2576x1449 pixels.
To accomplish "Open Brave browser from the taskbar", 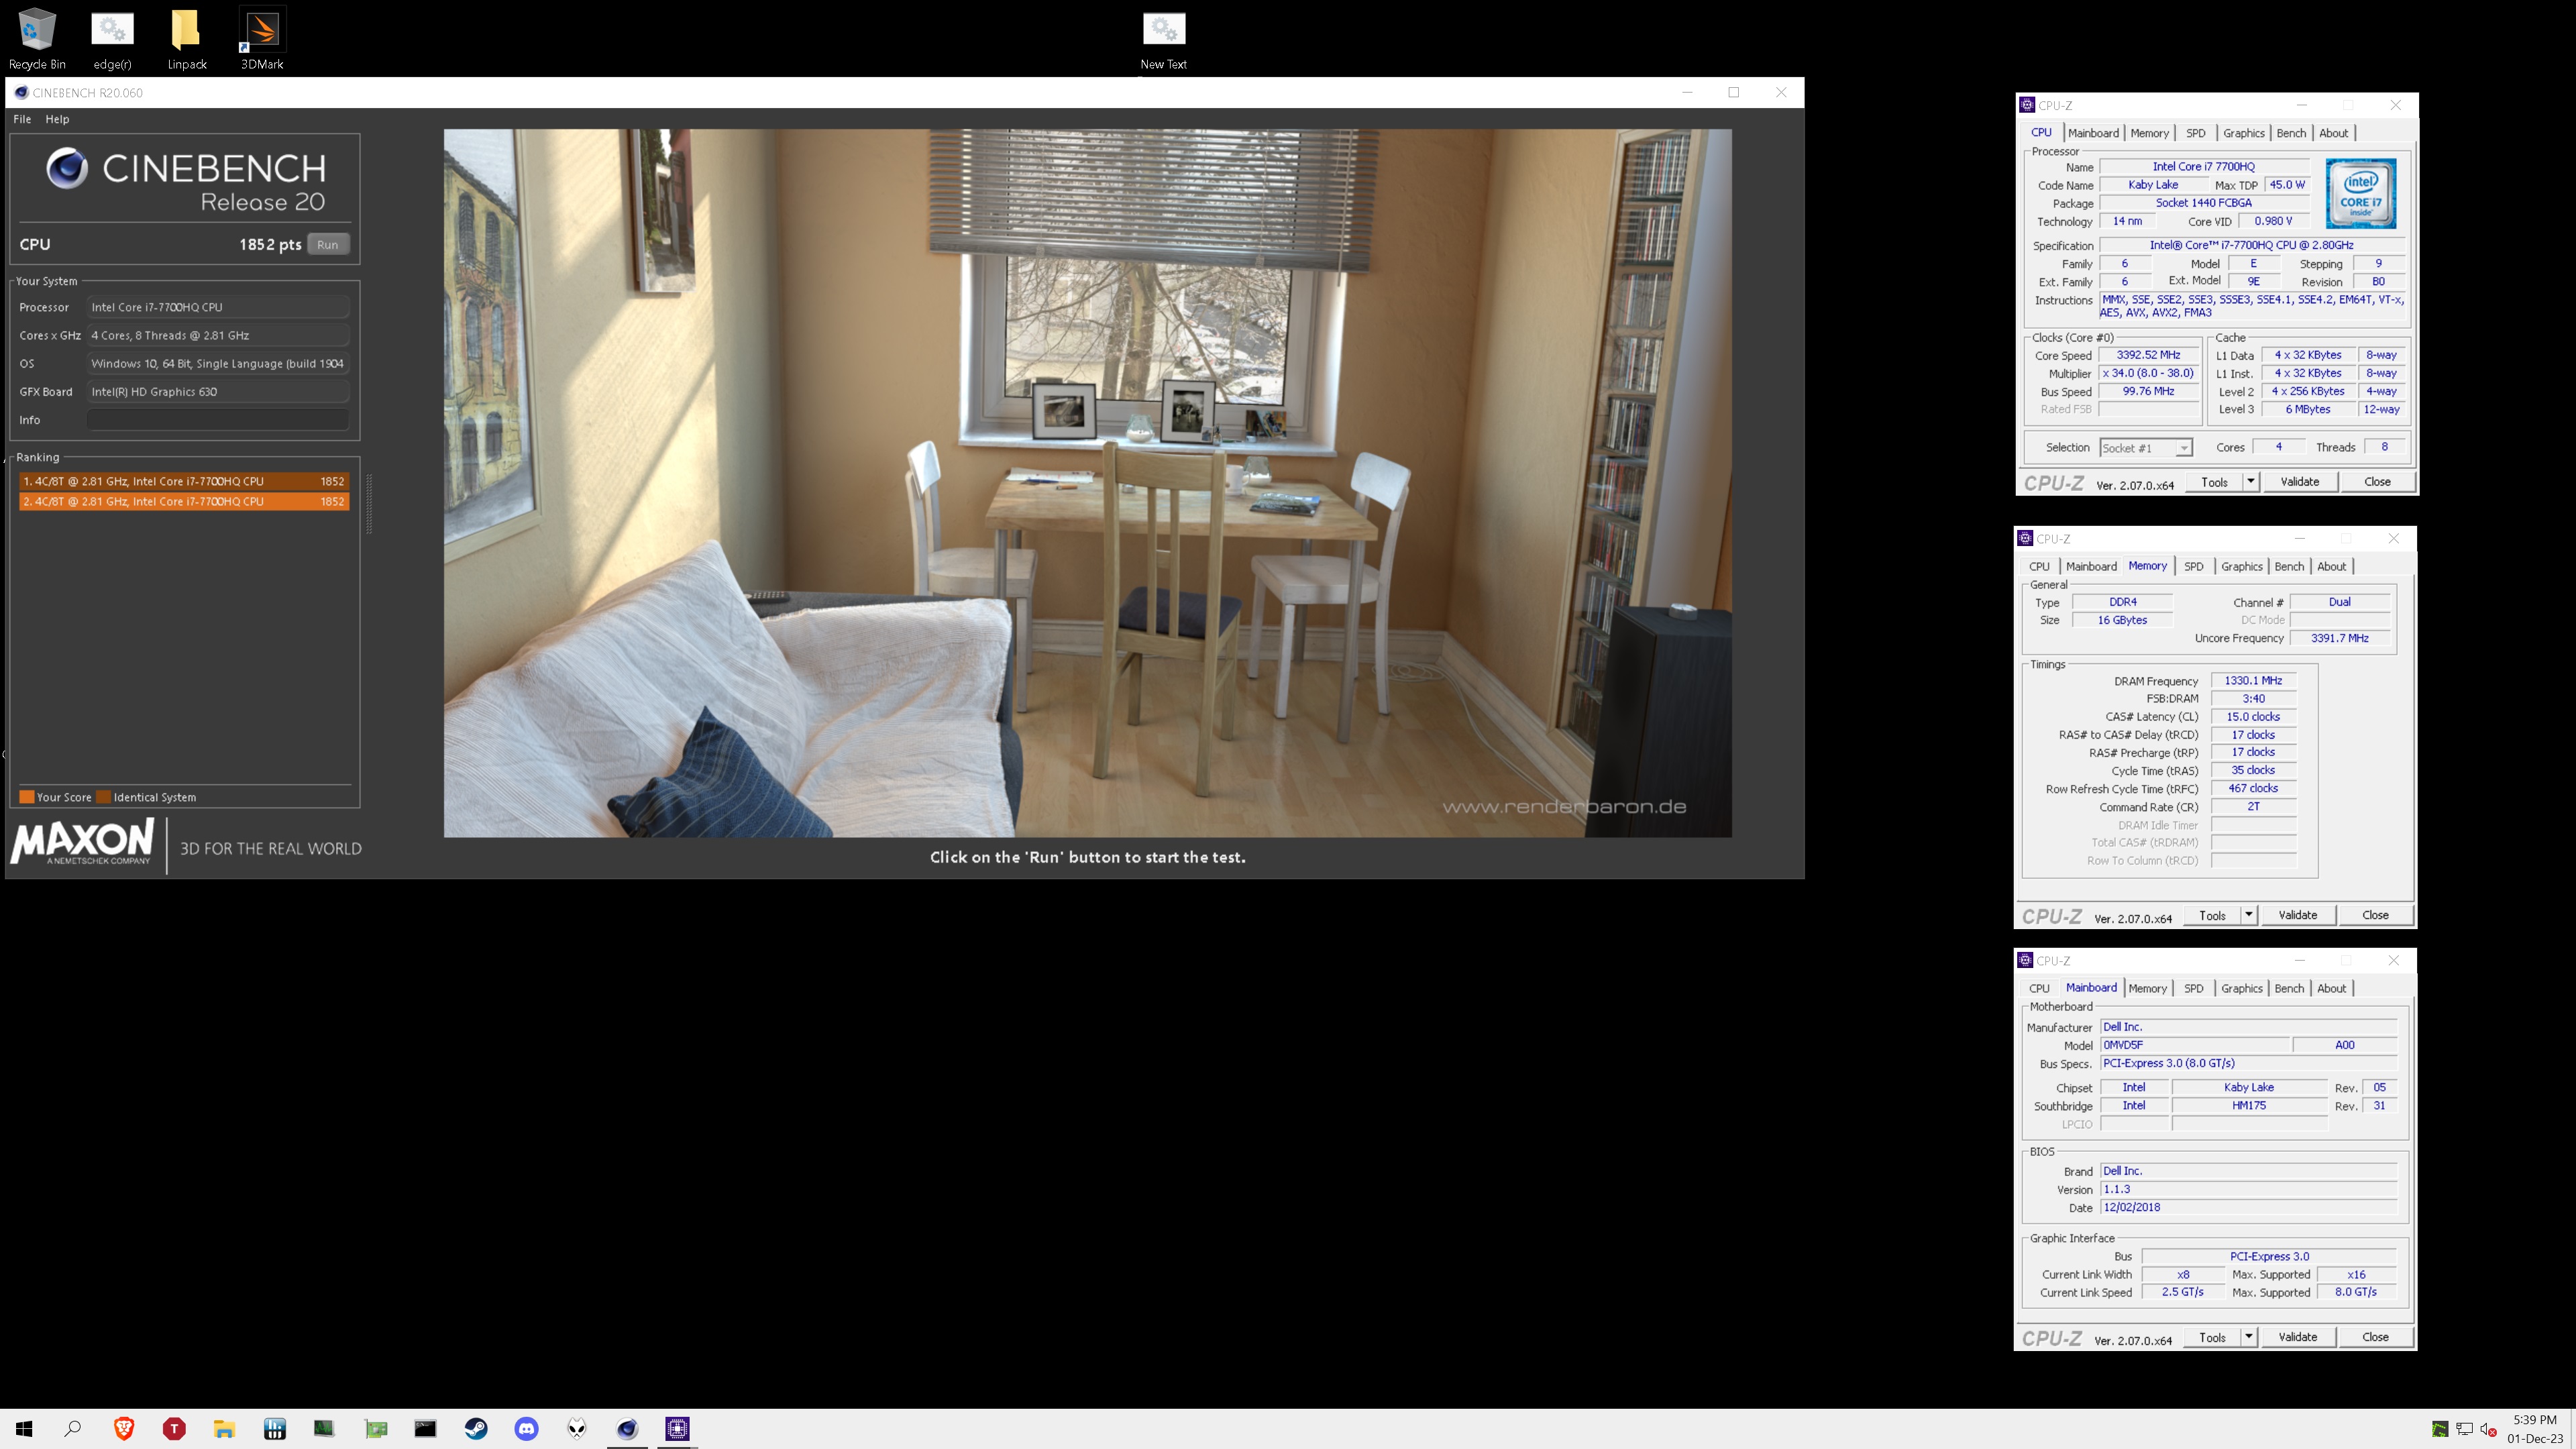I will (x=124, y=1428).
